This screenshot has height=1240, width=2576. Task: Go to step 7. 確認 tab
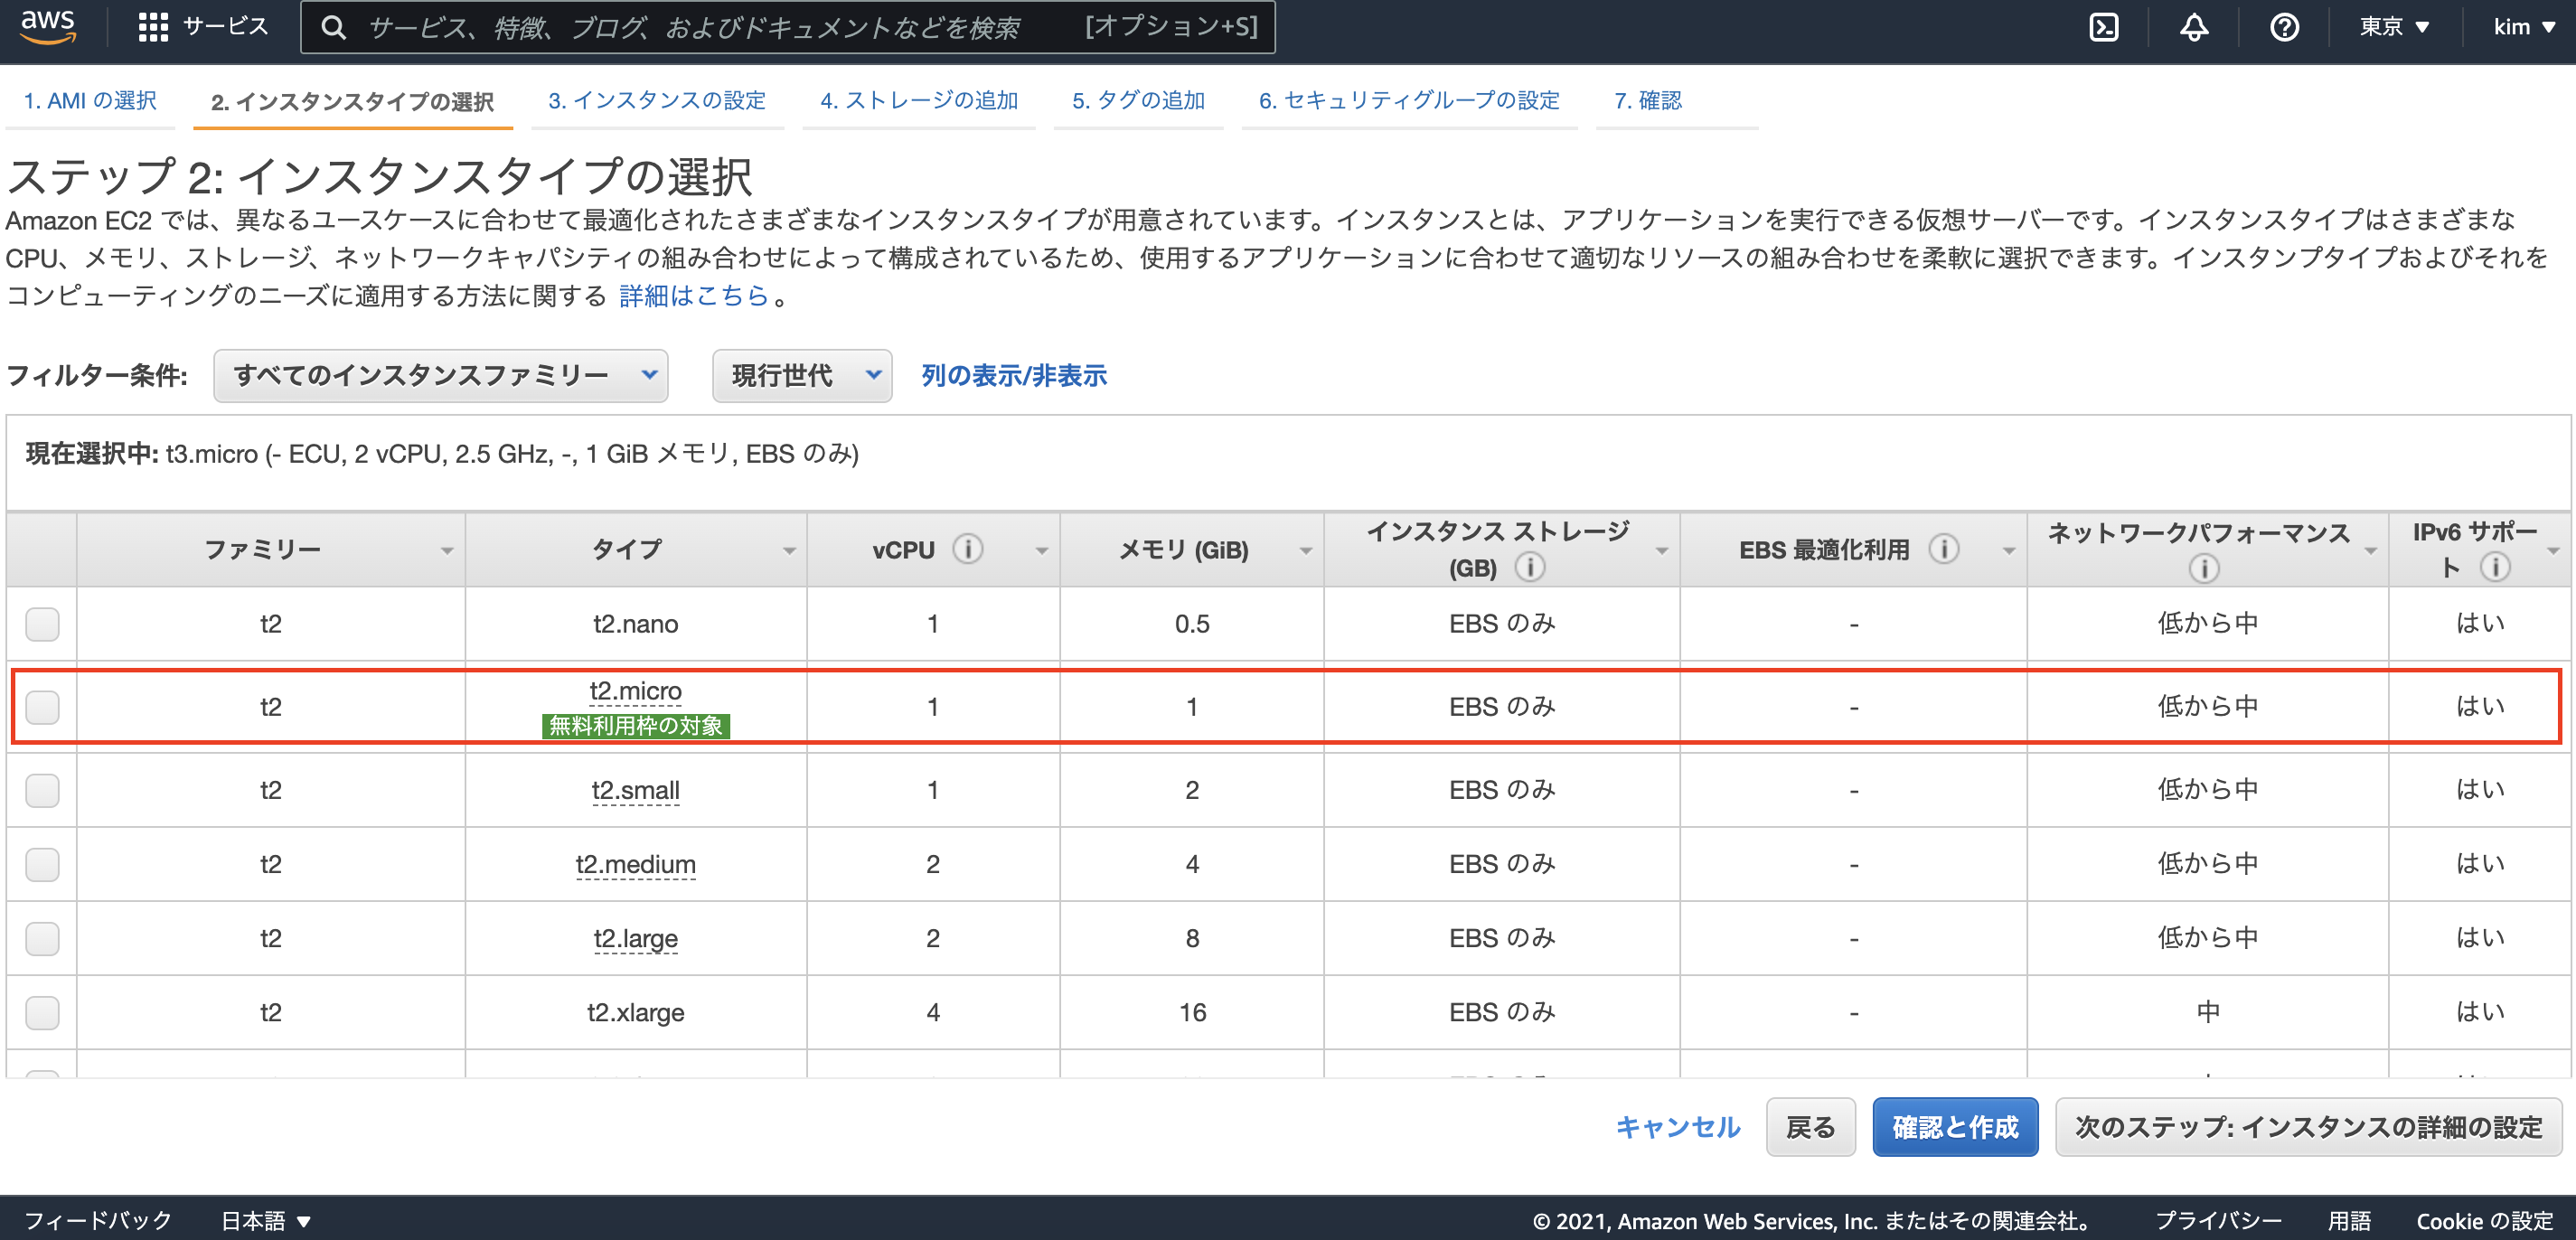1648,101
